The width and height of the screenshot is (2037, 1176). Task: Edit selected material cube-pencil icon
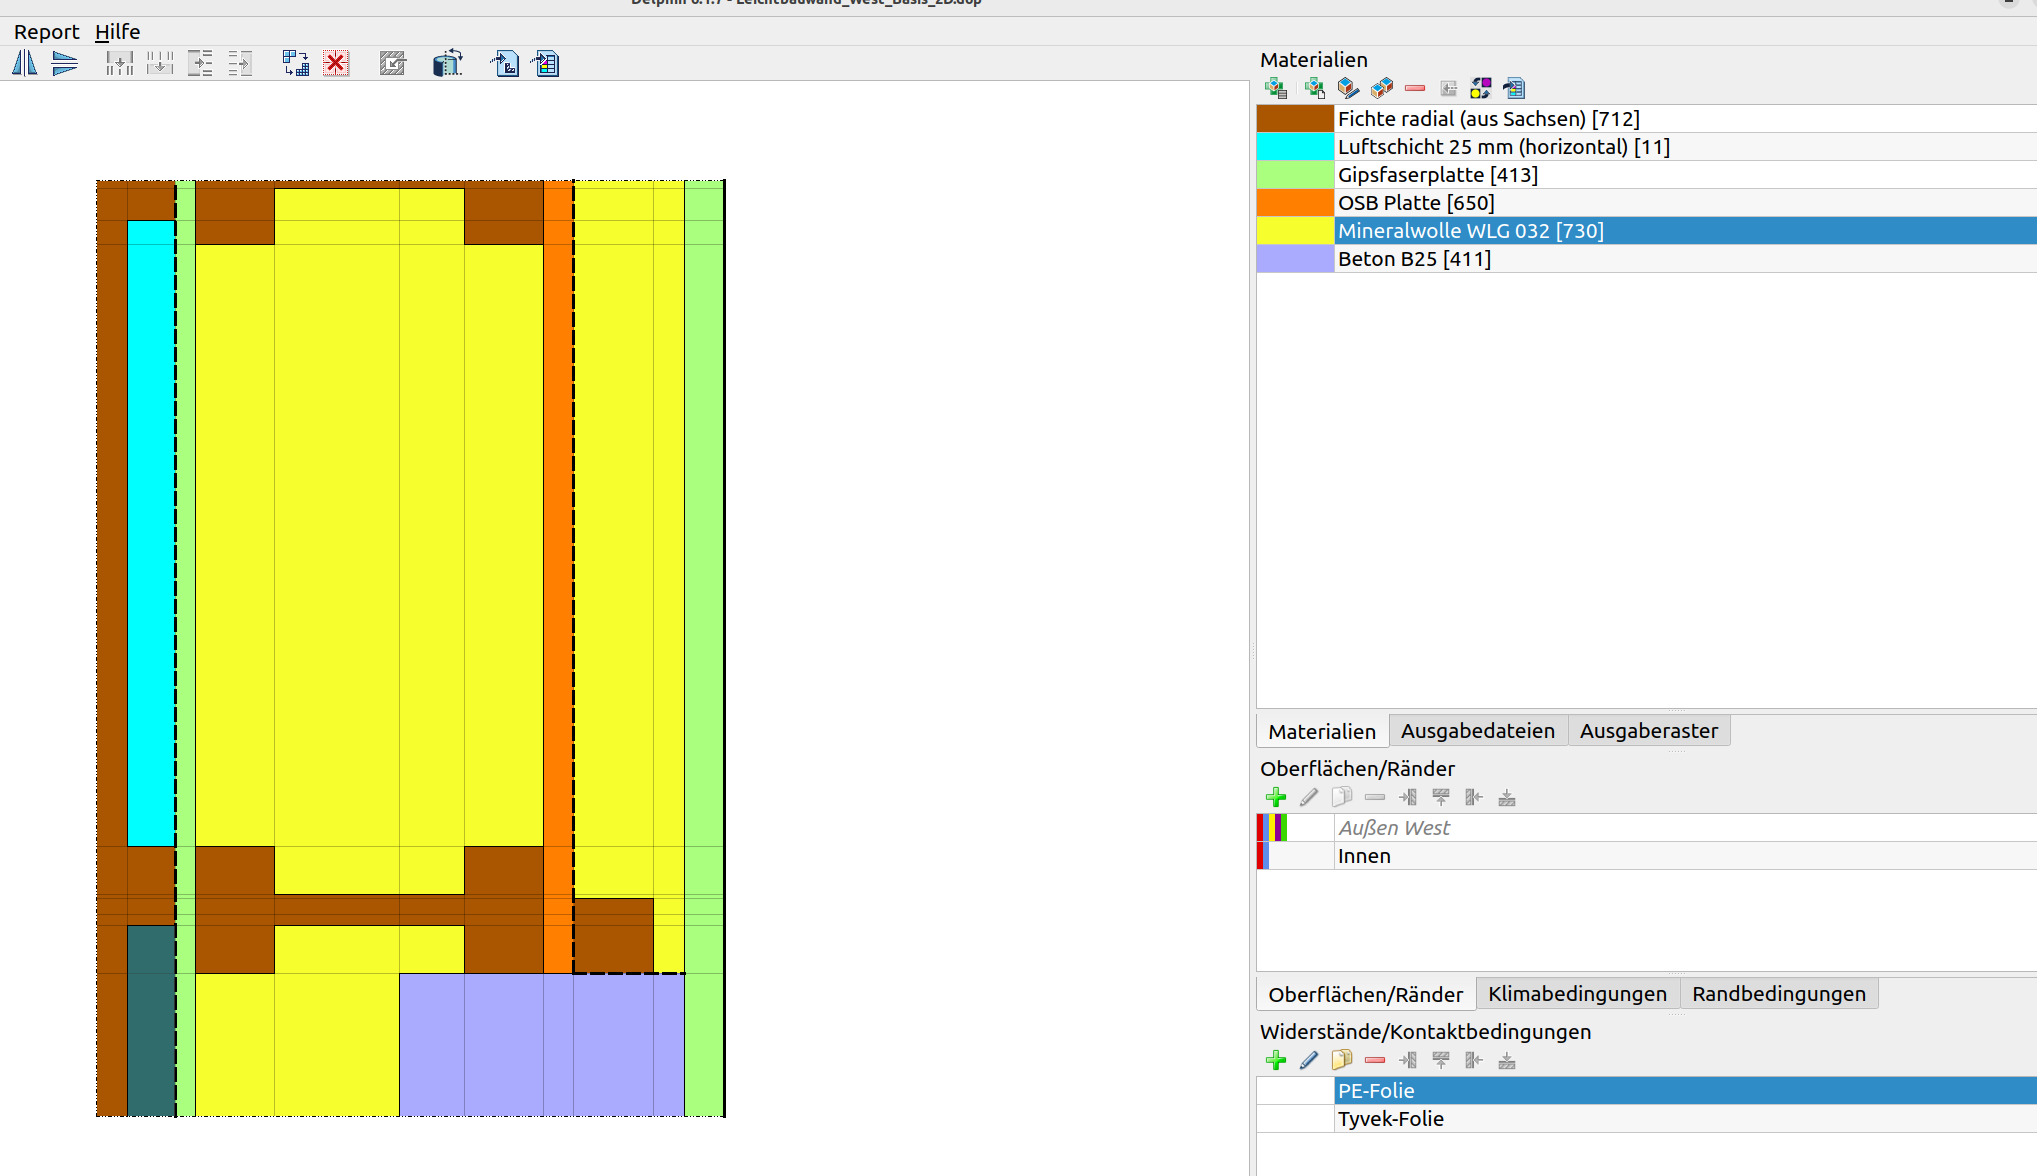pos(1348,89)
